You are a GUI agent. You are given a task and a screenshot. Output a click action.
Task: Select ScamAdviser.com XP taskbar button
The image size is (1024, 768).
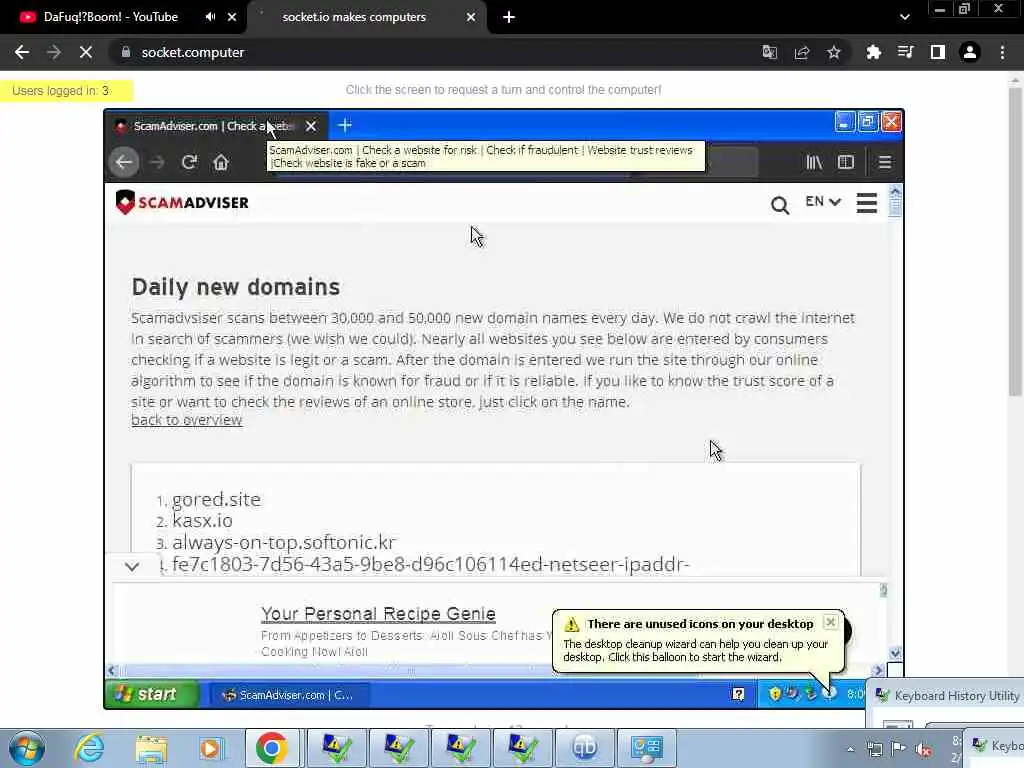289,695
